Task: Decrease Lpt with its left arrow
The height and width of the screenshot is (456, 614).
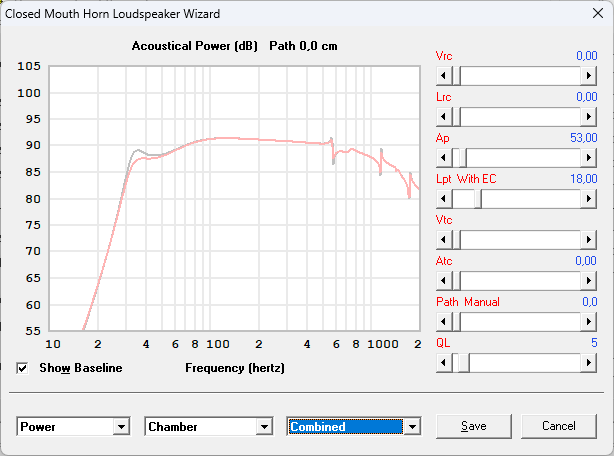Action: click(444, 199)
